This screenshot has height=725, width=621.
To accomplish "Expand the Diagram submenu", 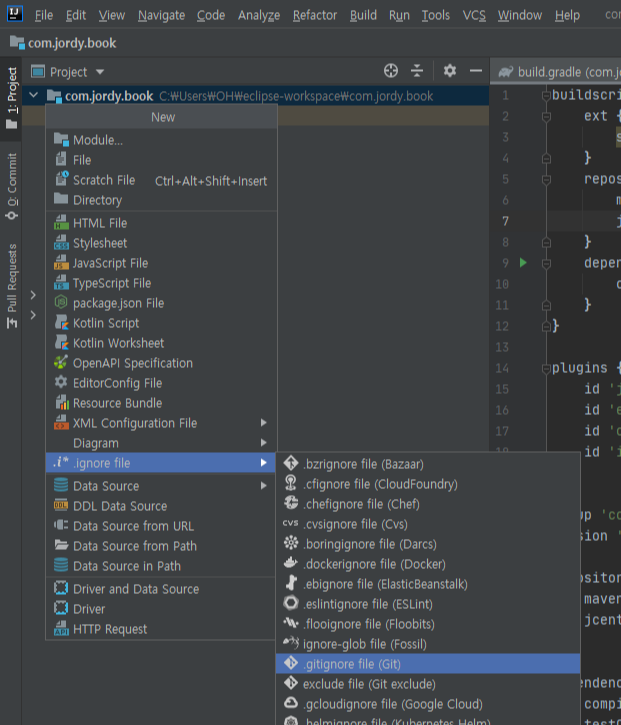I will point(161,443).
